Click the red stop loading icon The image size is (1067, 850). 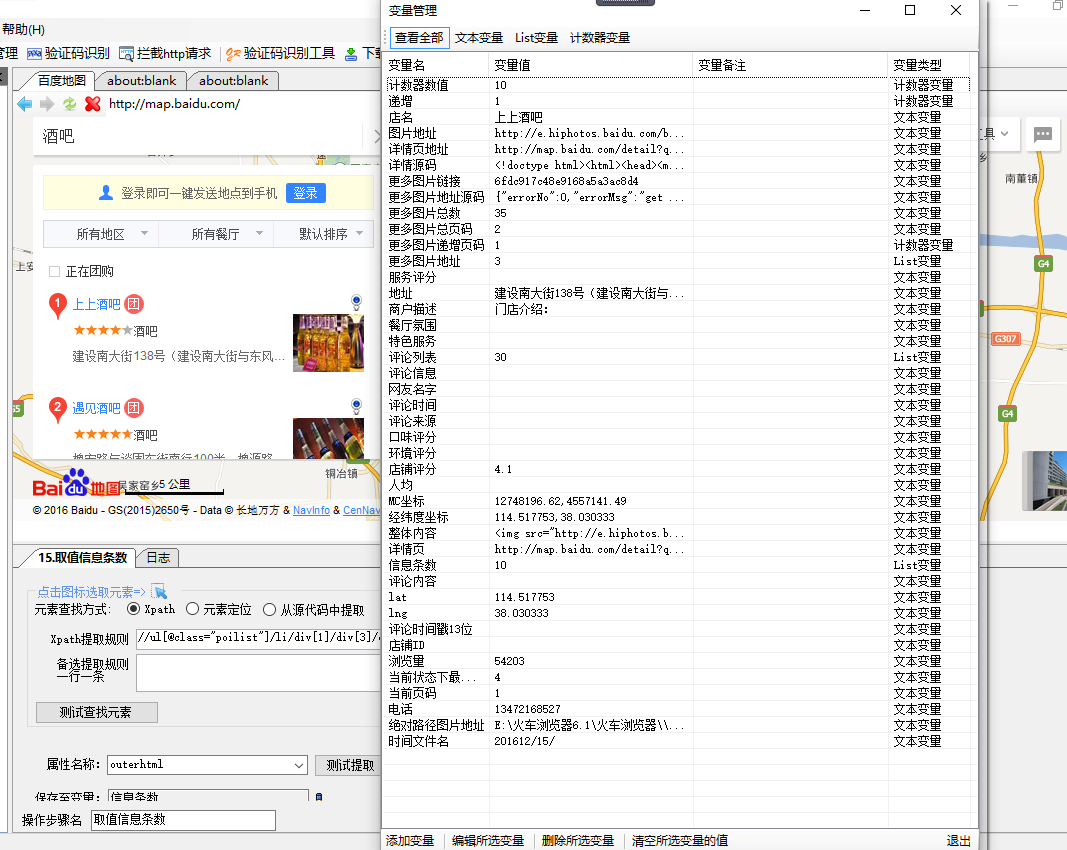[93, 104]
